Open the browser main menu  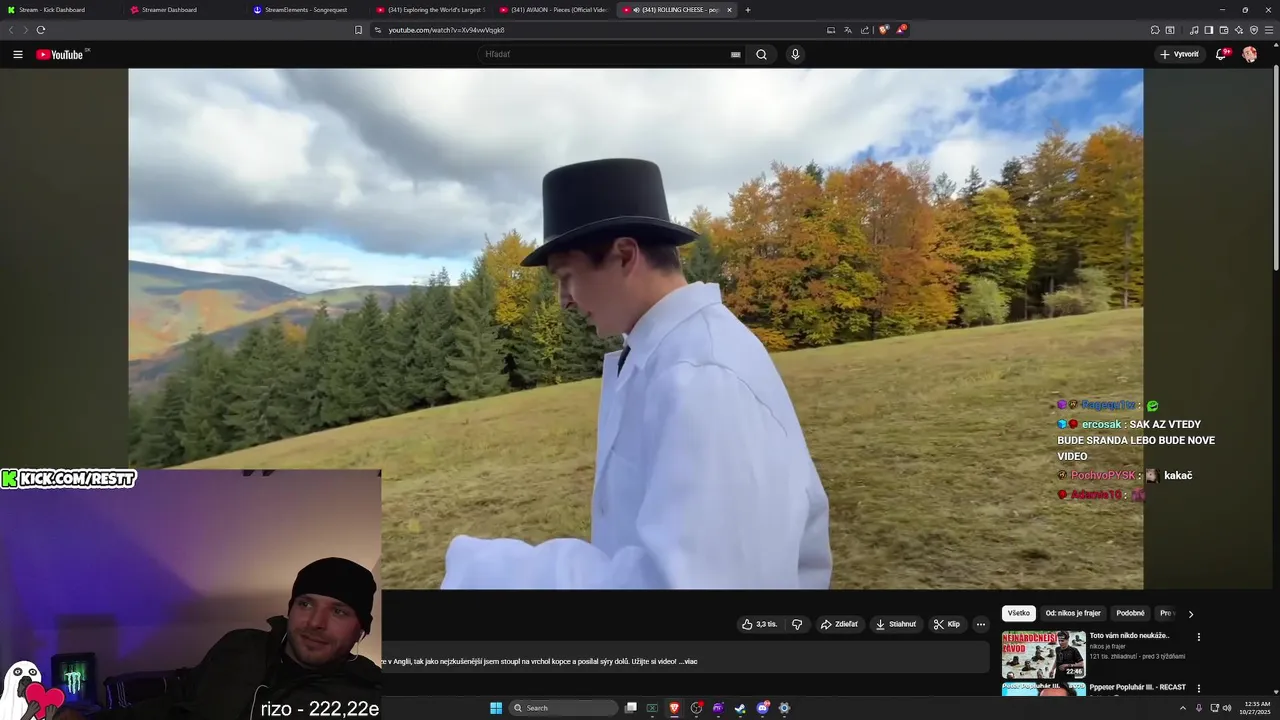pos(1269,30)
